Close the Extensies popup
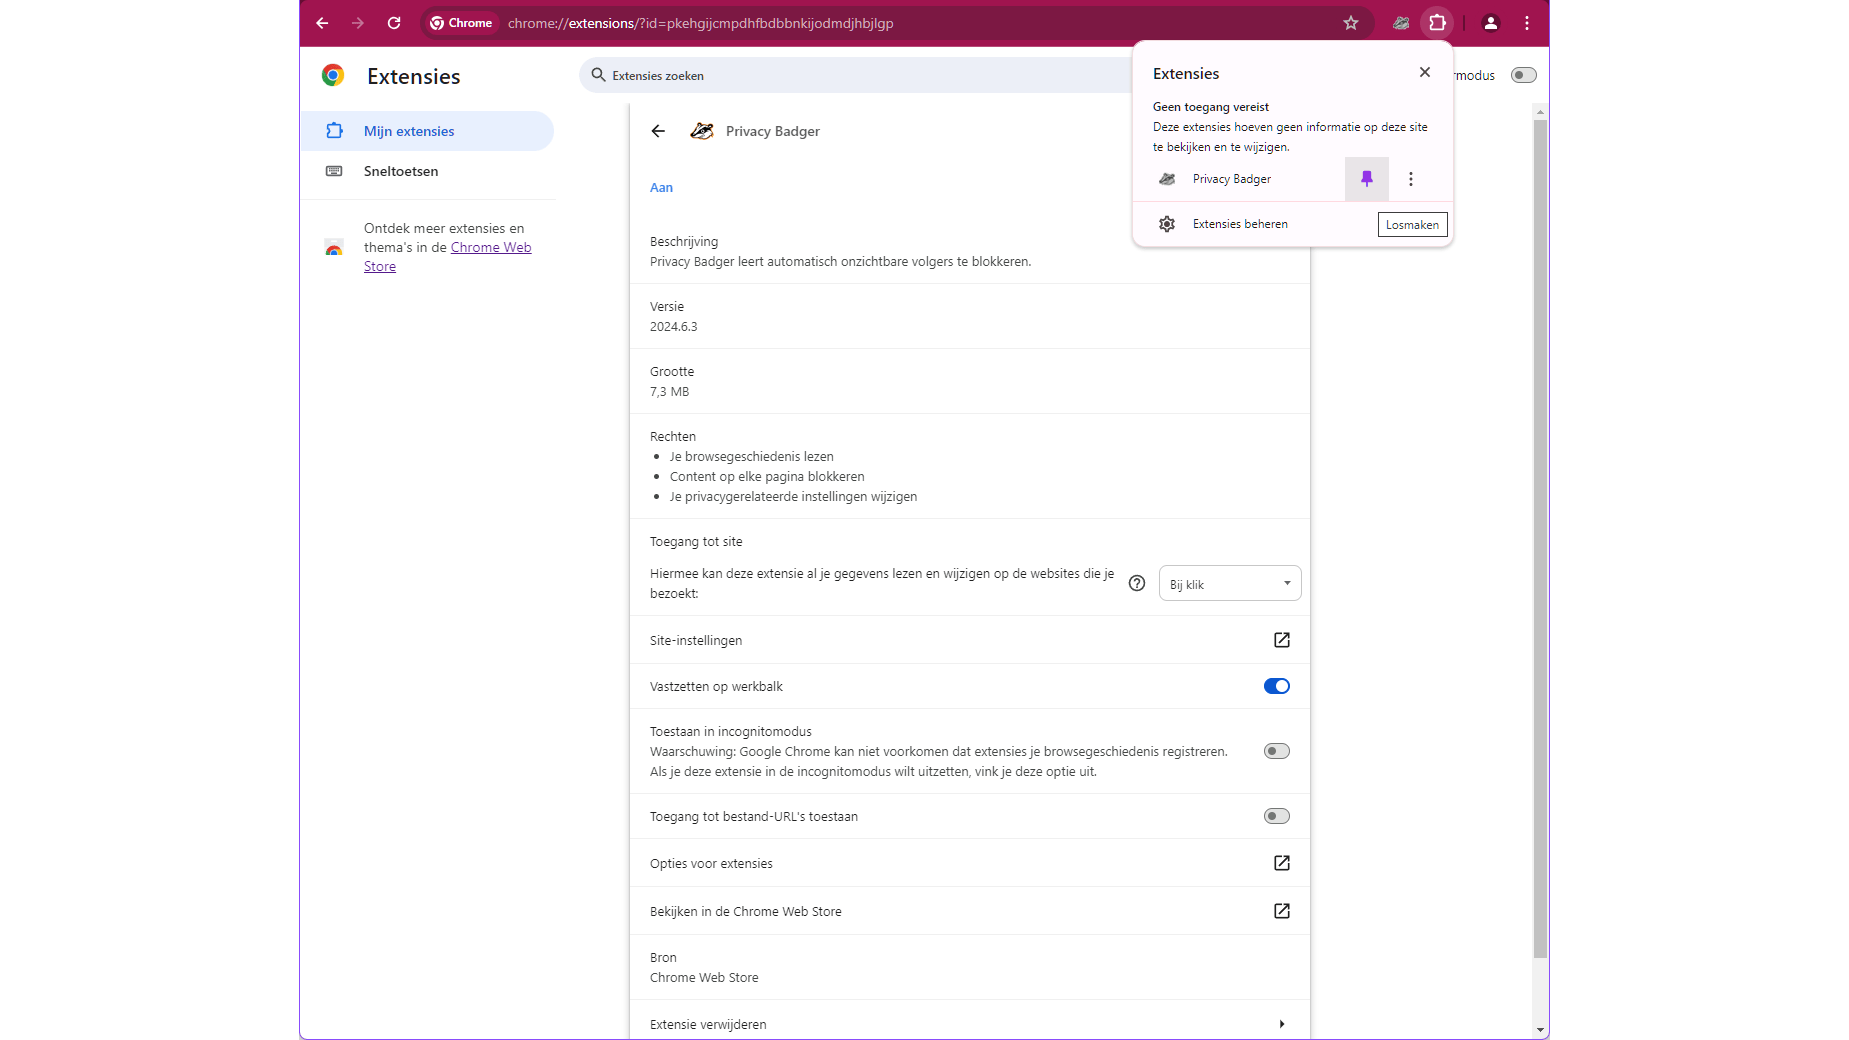The height and width of the screenshot is (1040, 1849). [x=1425, y=72]
